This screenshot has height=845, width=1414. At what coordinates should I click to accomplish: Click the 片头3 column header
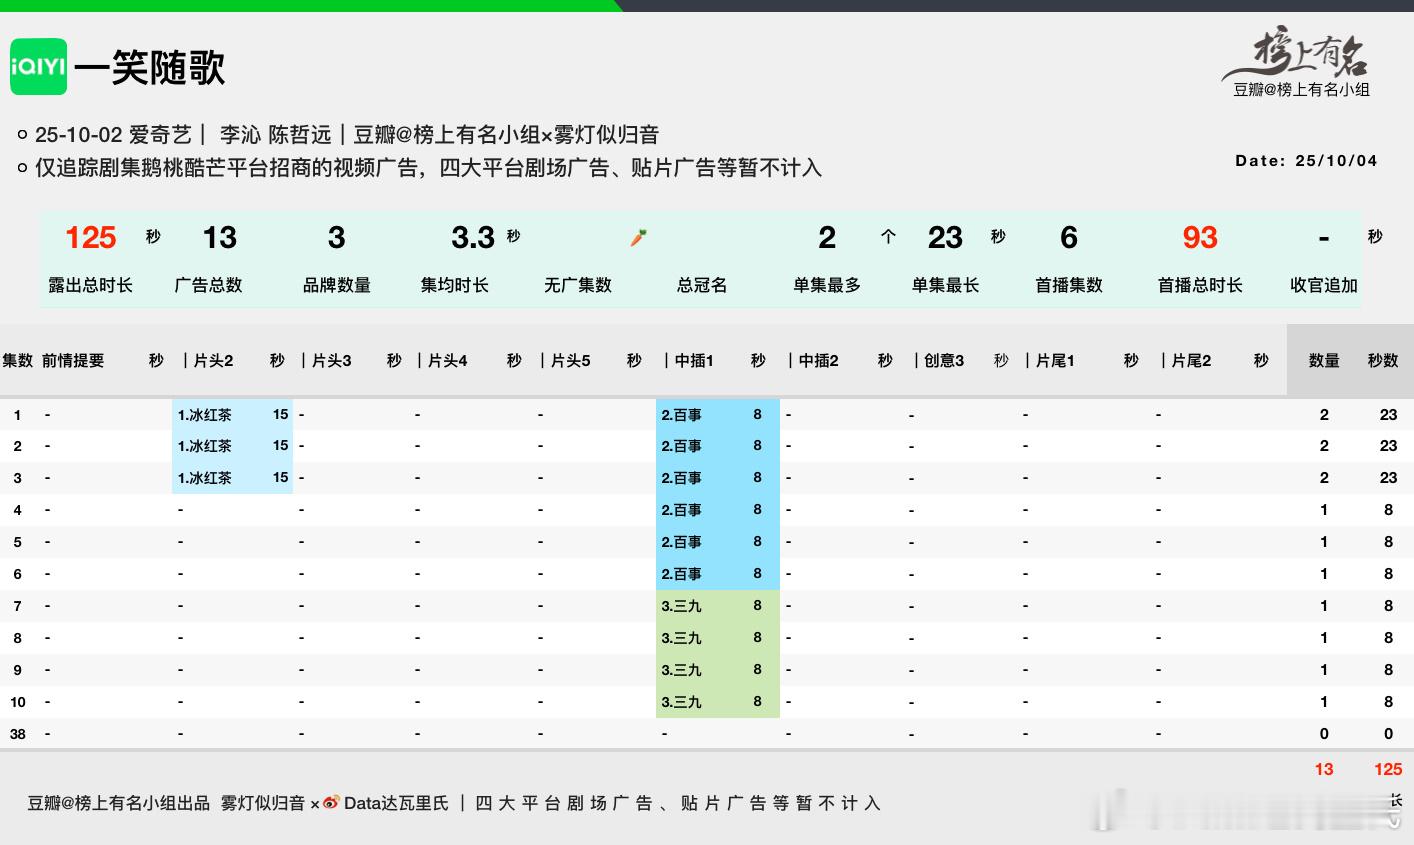pyautogui.click(x=332, y=360)
